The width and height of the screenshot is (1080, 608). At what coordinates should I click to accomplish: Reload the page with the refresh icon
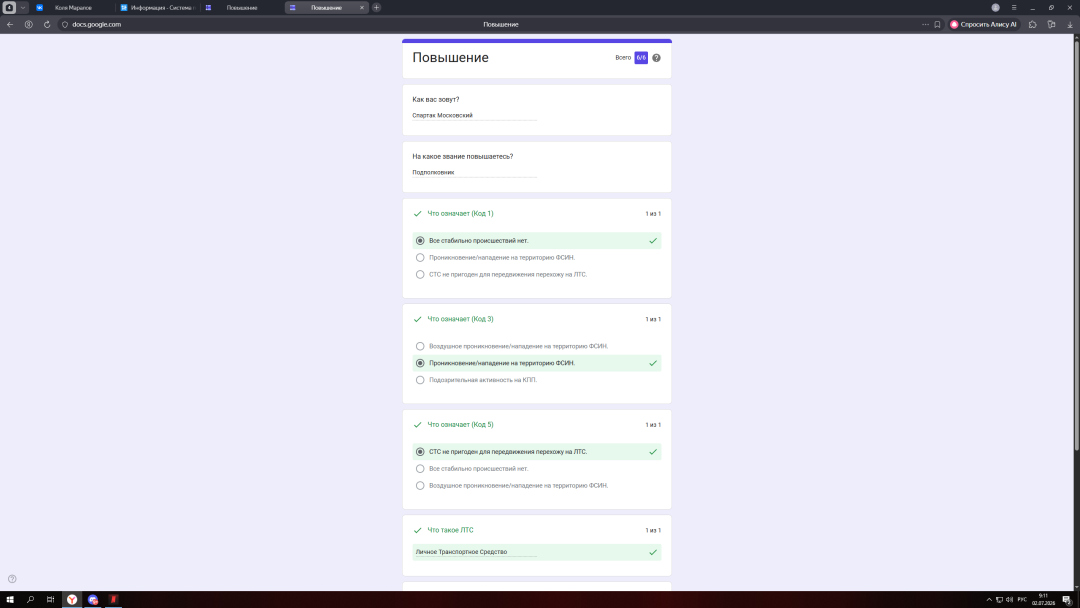click(47, 24)
